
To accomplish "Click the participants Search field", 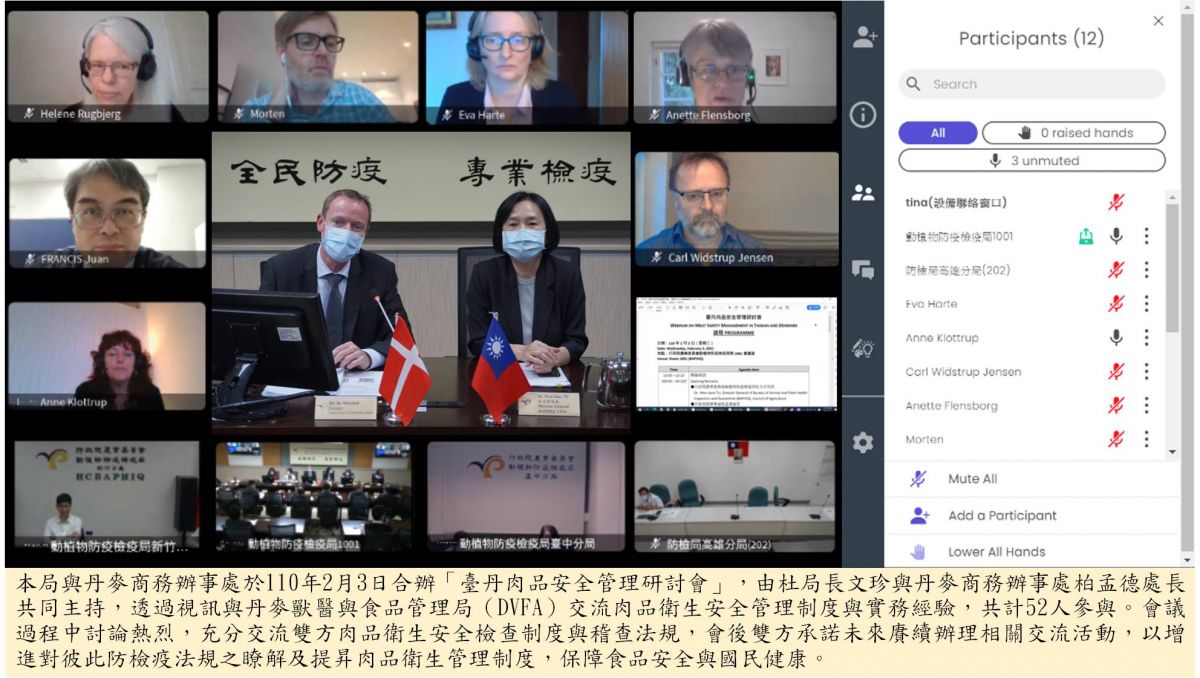I will pyautogui.click(x=1040, y=84).
